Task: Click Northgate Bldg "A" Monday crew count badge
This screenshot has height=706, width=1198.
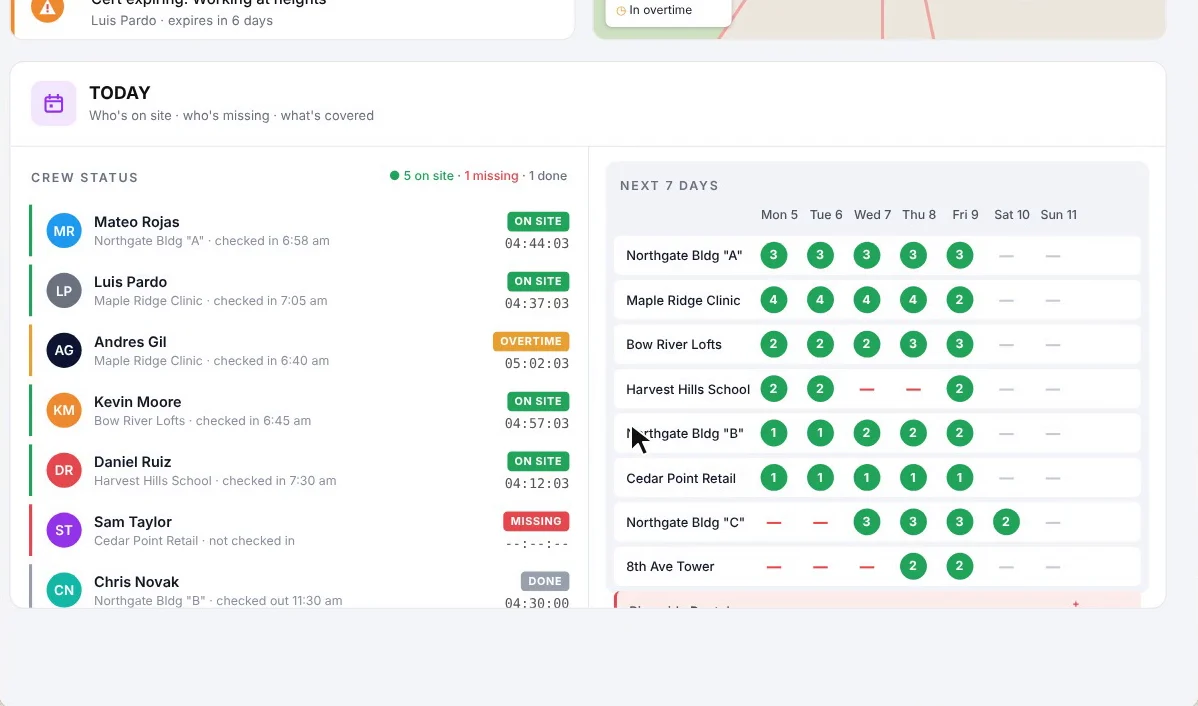Action: (x=773, y=255)
